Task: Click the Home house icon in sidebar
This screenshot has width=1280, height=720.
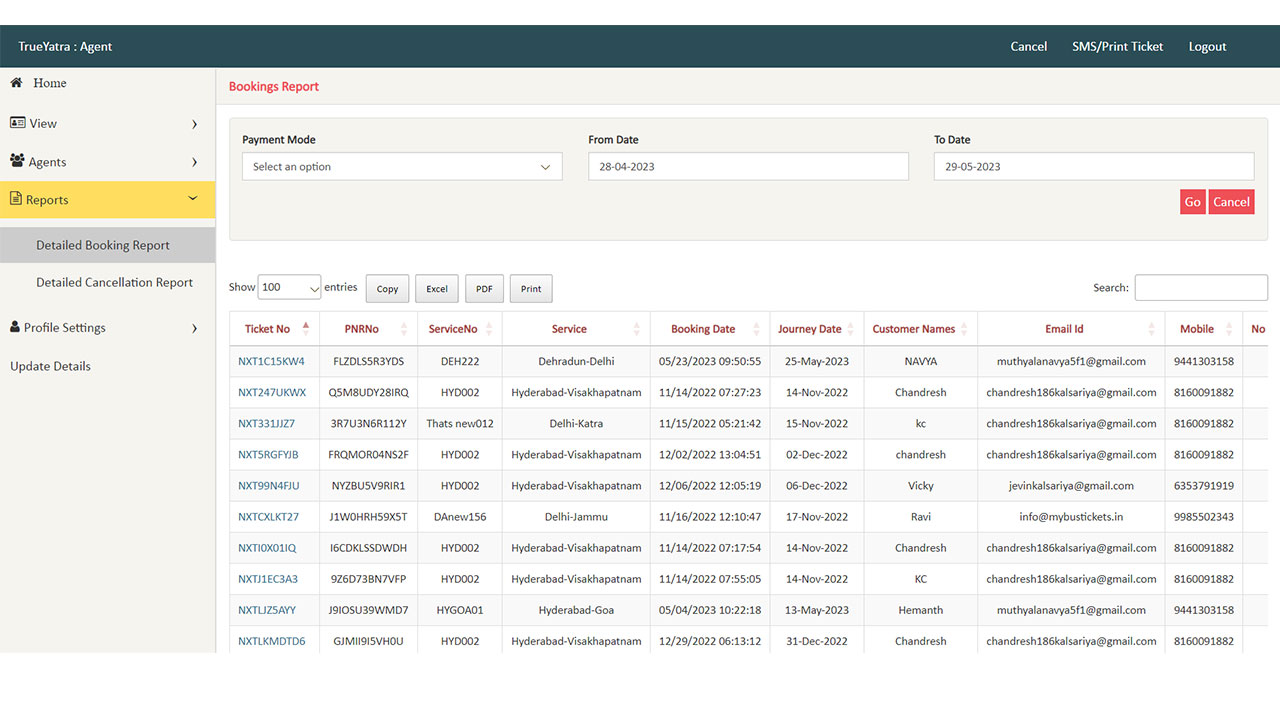Action: [16, 83]
